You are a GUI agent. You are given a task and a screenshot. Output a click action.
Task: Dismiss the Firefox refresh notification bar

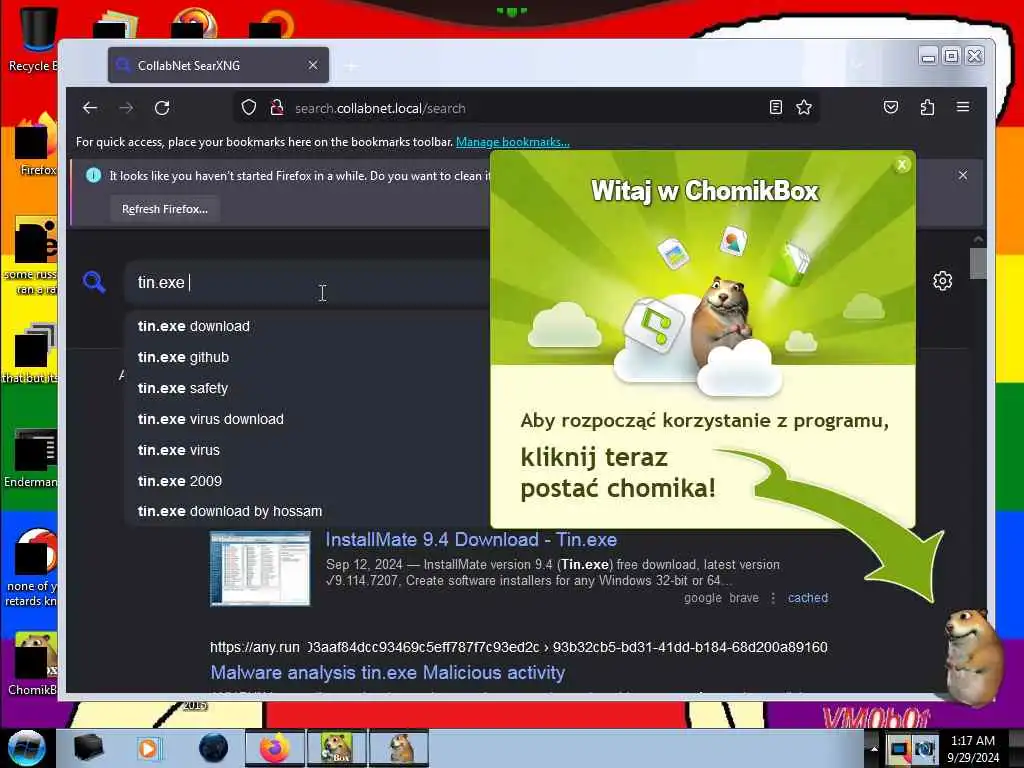click(963, 175)
